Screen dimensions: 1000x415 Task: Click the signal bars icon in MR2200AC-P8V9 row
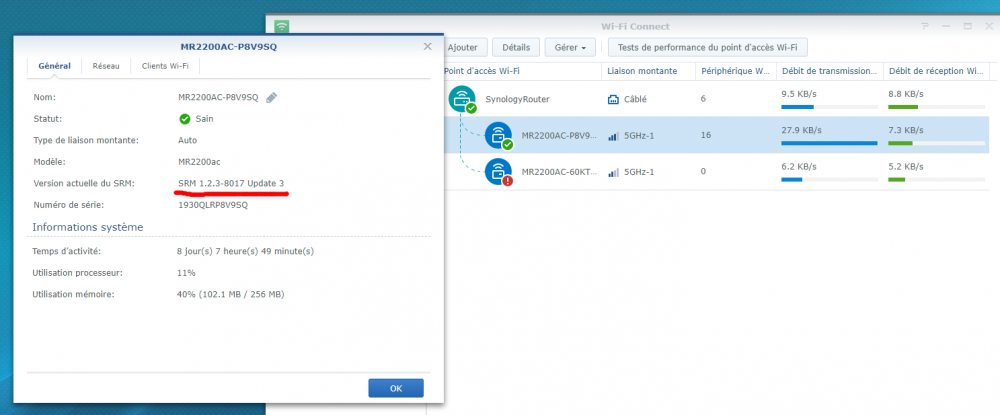click(x=613, y=136)
